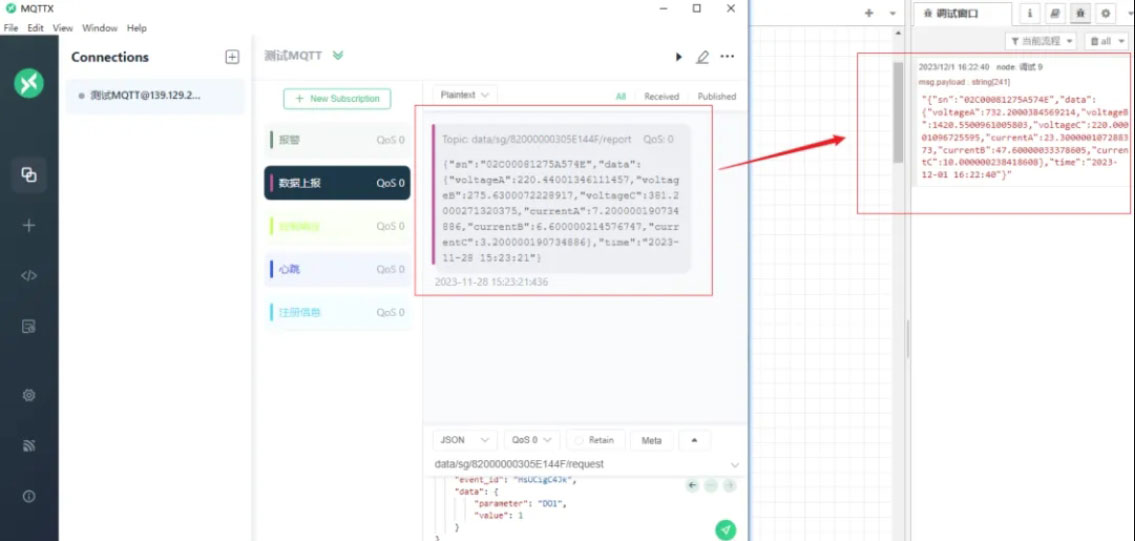Add new connection using plus box beside Connections
Image resolution: width=1135 pixels, height=541 pixels.
[x=232, y=57]
